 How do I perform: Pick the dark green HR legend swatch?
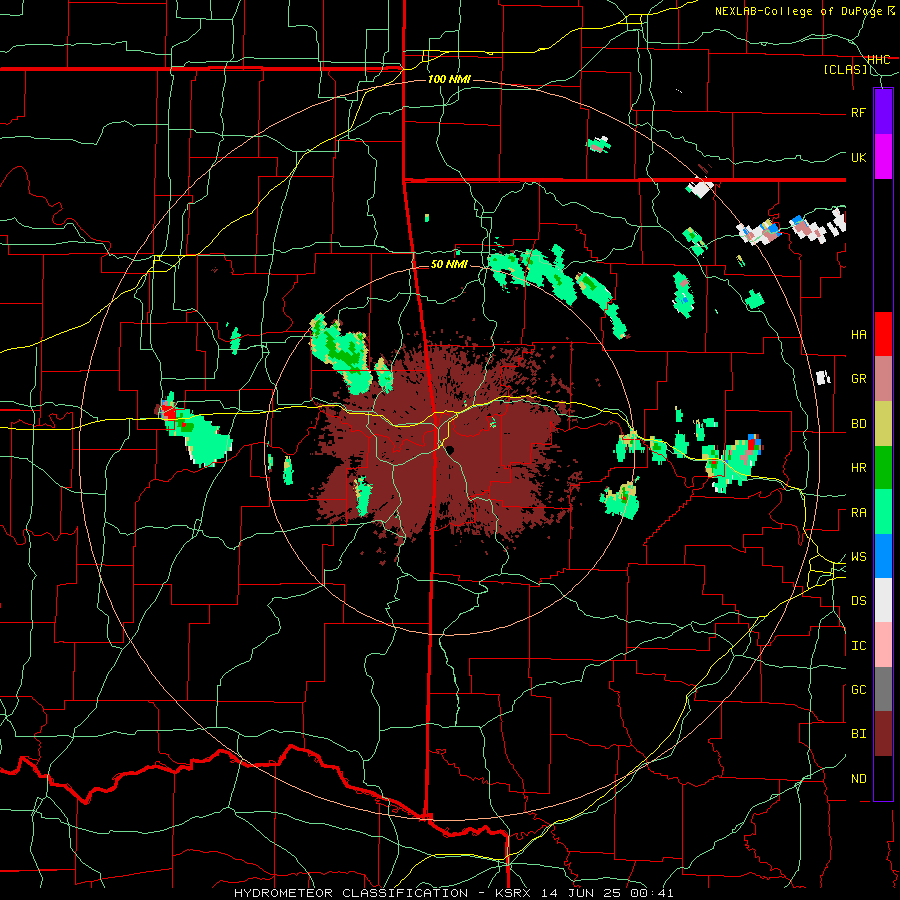[x=883, y=468]
